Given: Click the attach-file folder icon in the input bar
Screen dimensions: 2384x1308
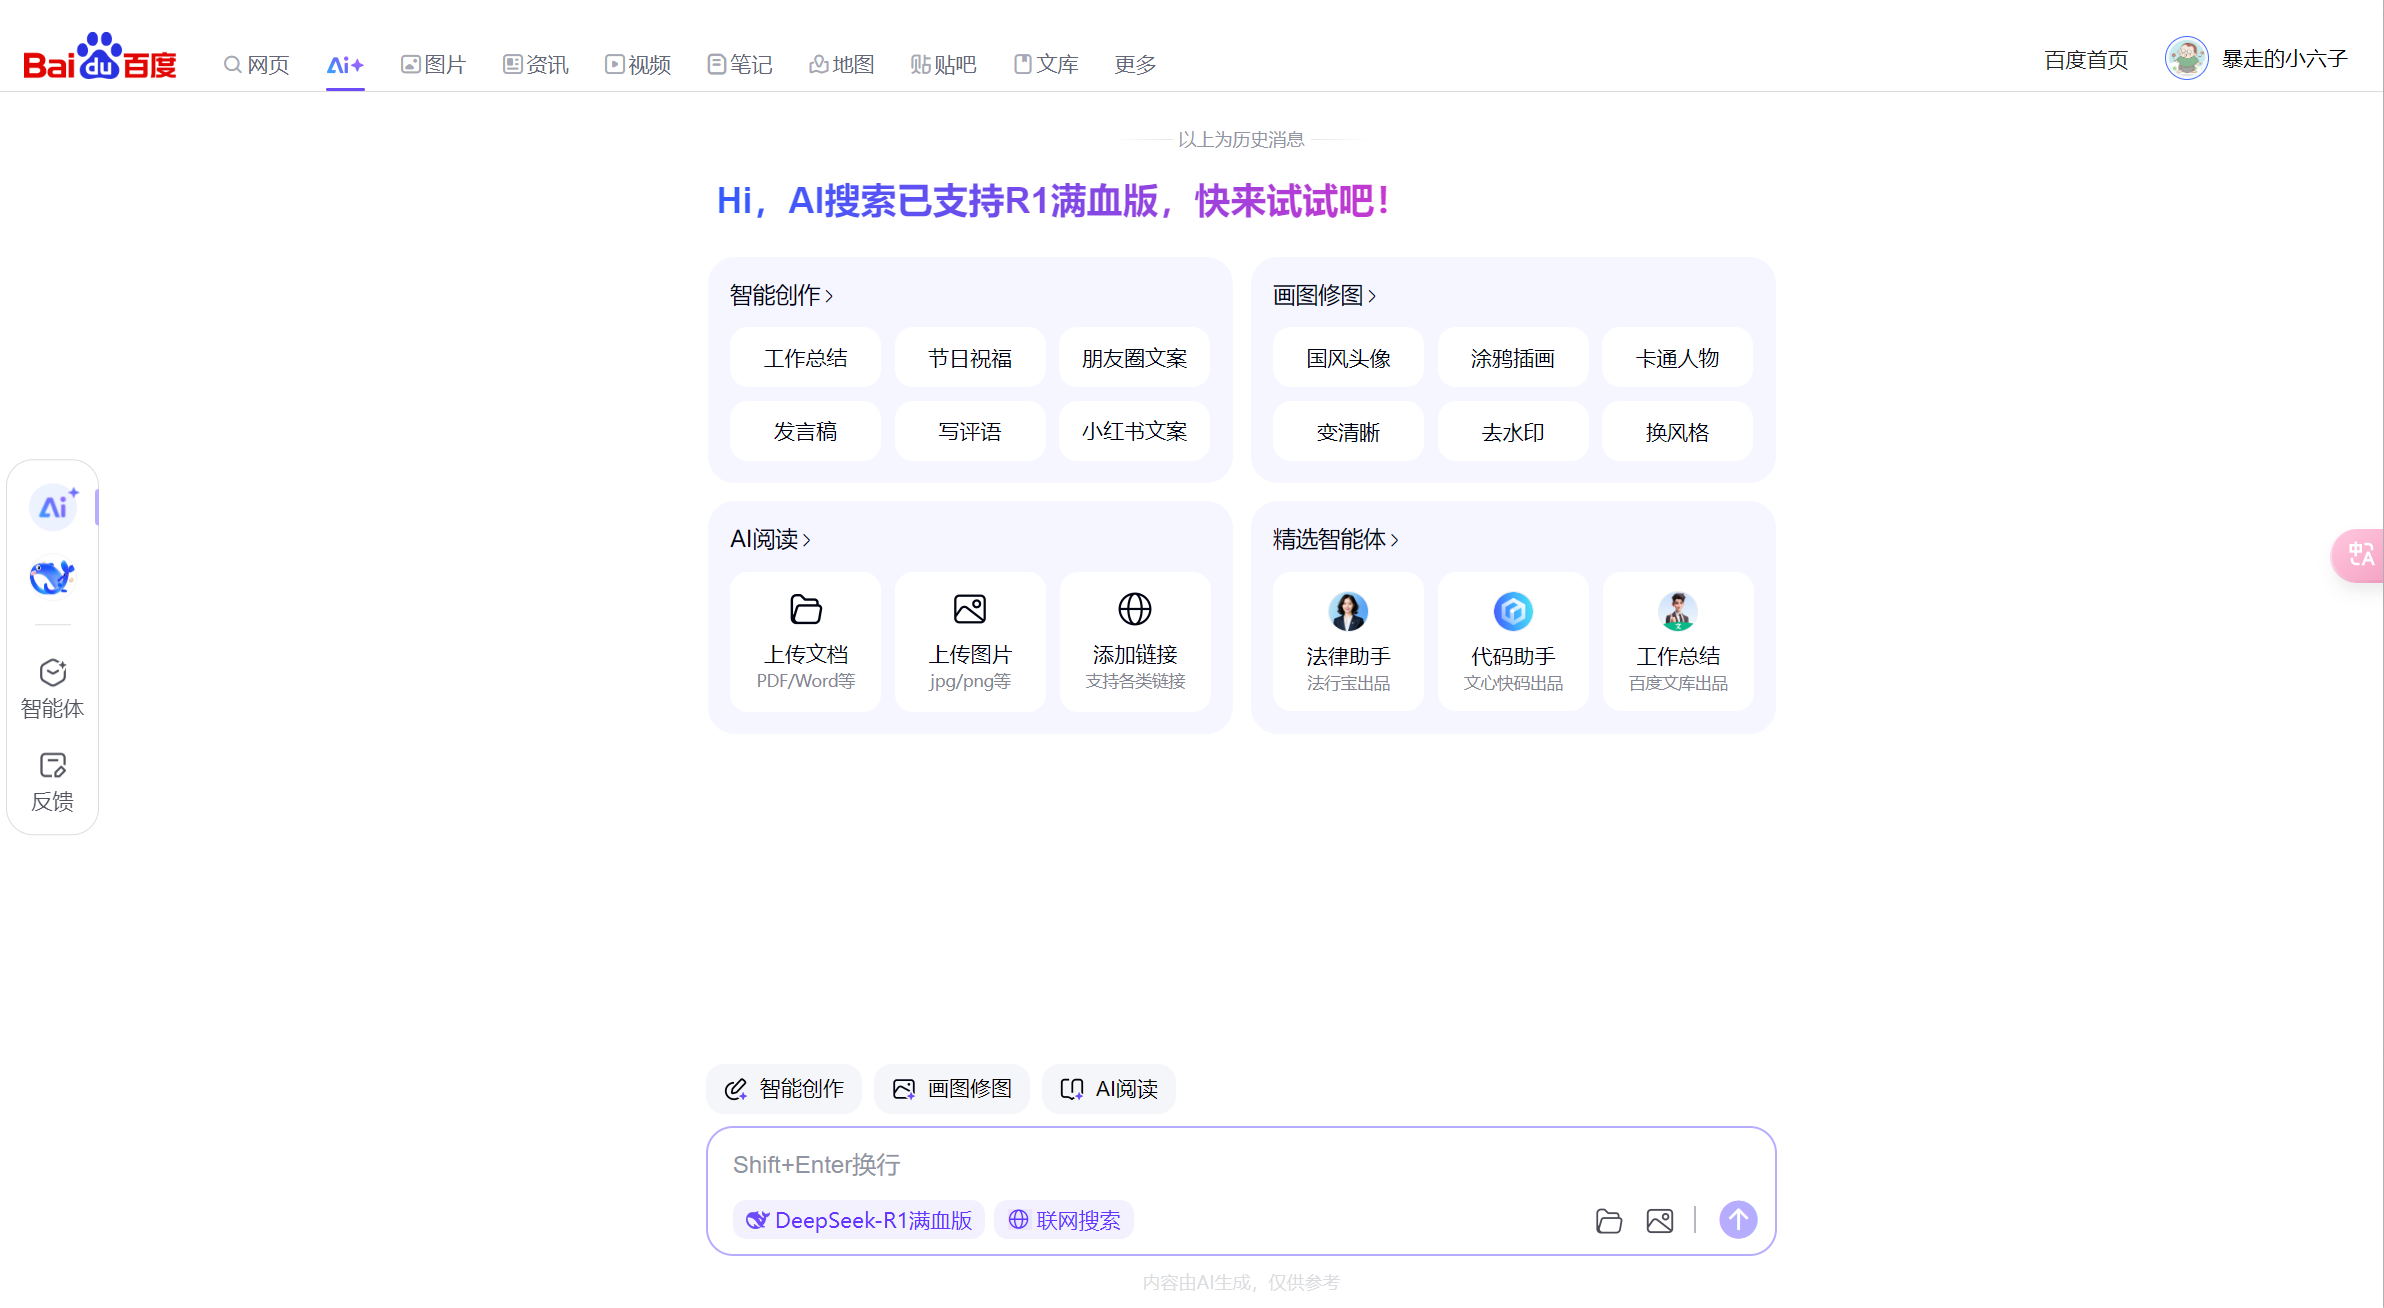Looking at the screenshot, I should point(1609,1220).
